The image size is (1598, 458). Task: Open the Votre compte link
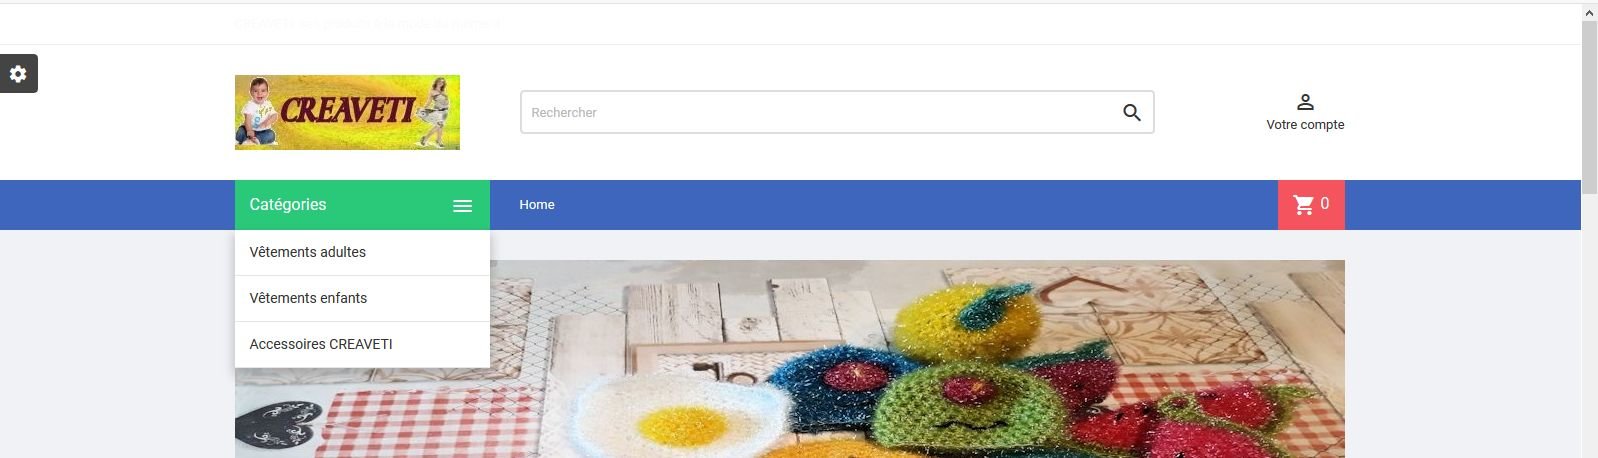(x=1305, y=125)
